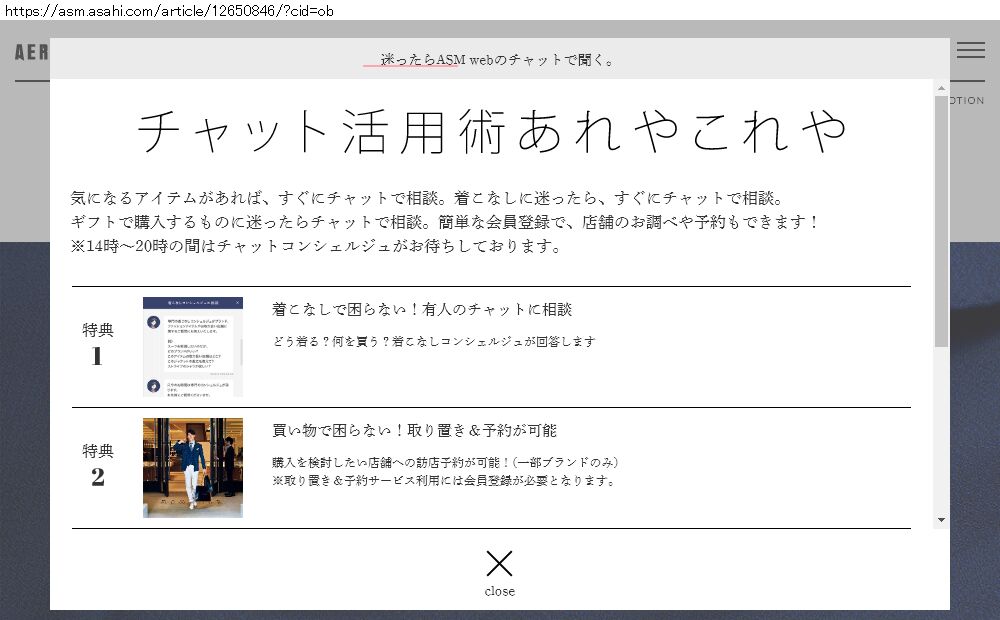
Task: Select the heading 買い物で困らない！取り置き＆予約が可能
Action: click(x=414, y=431)
